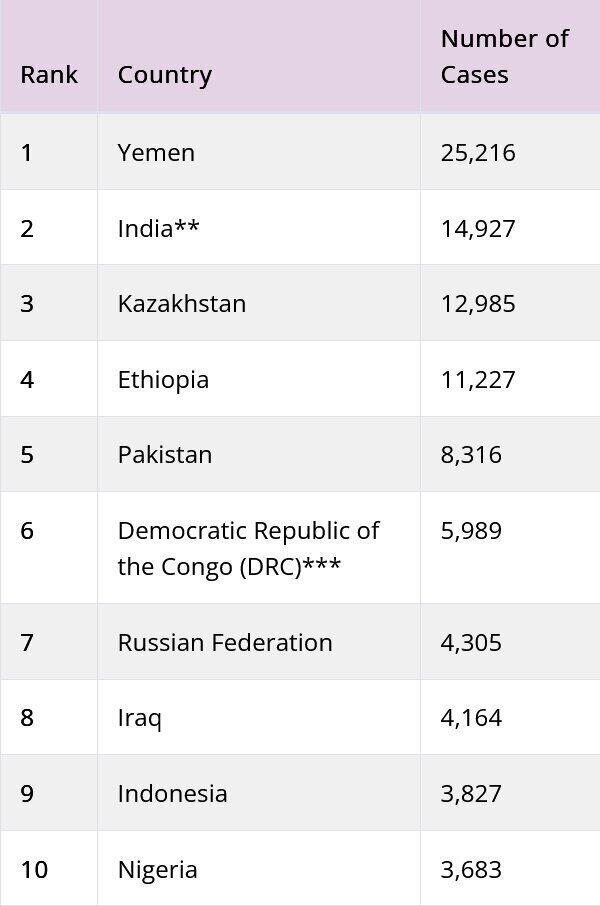Select the Russian Federation cell

pyautogui.click(x=225, y=642)
